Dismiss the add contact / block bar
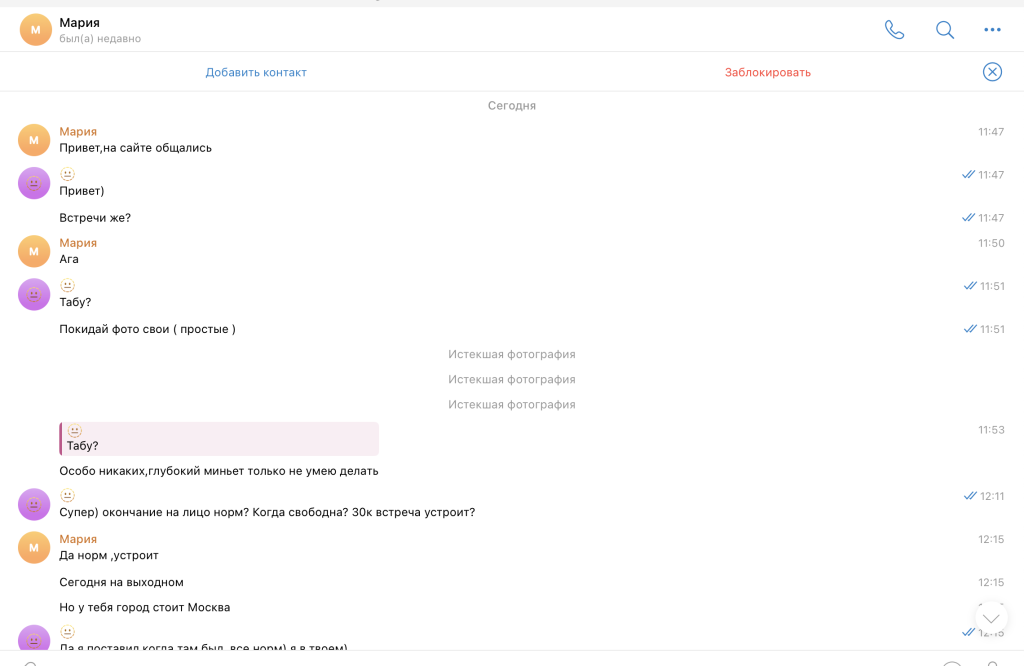The height and width of the screenshot is (666, 1024). (992, 72)
